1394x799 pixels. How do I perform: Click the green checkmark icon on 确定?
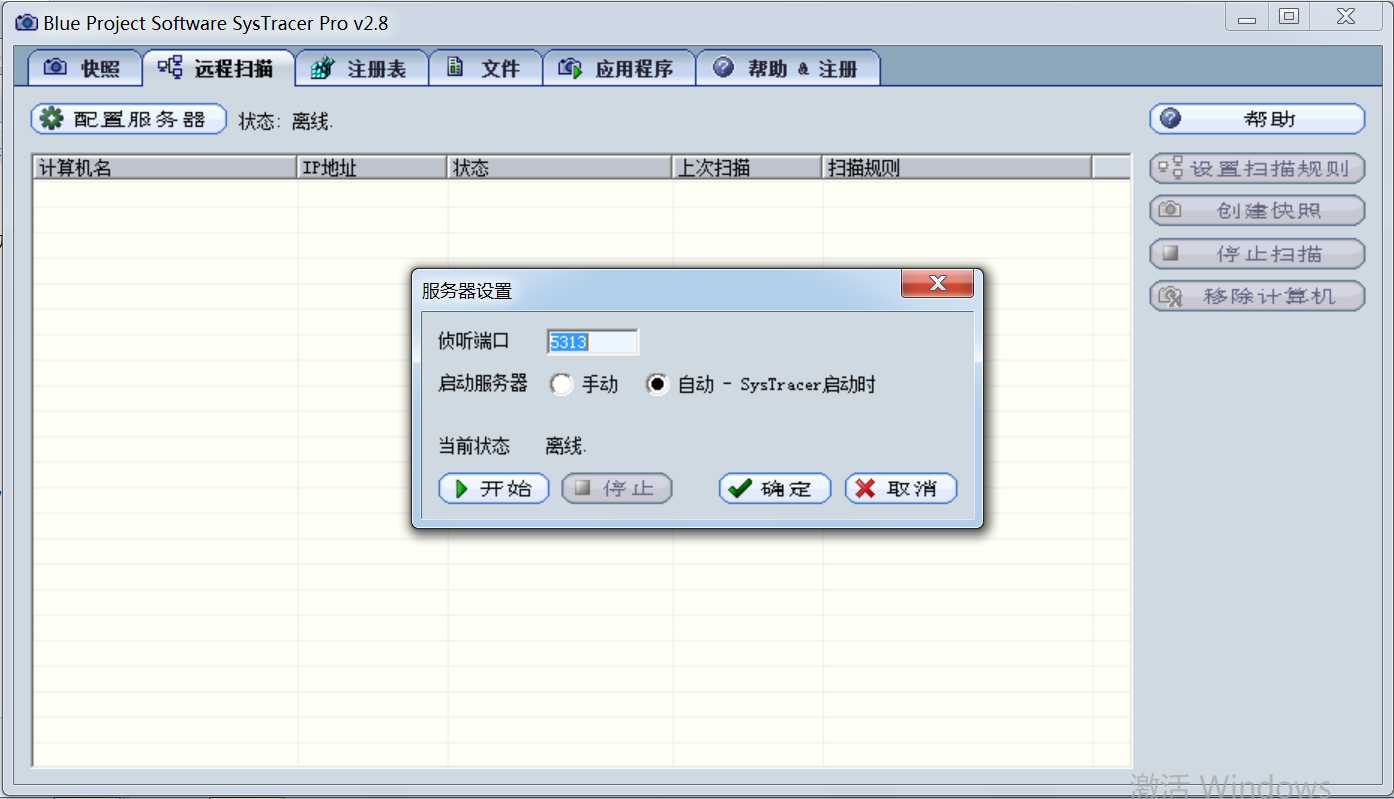click(740, 488)
